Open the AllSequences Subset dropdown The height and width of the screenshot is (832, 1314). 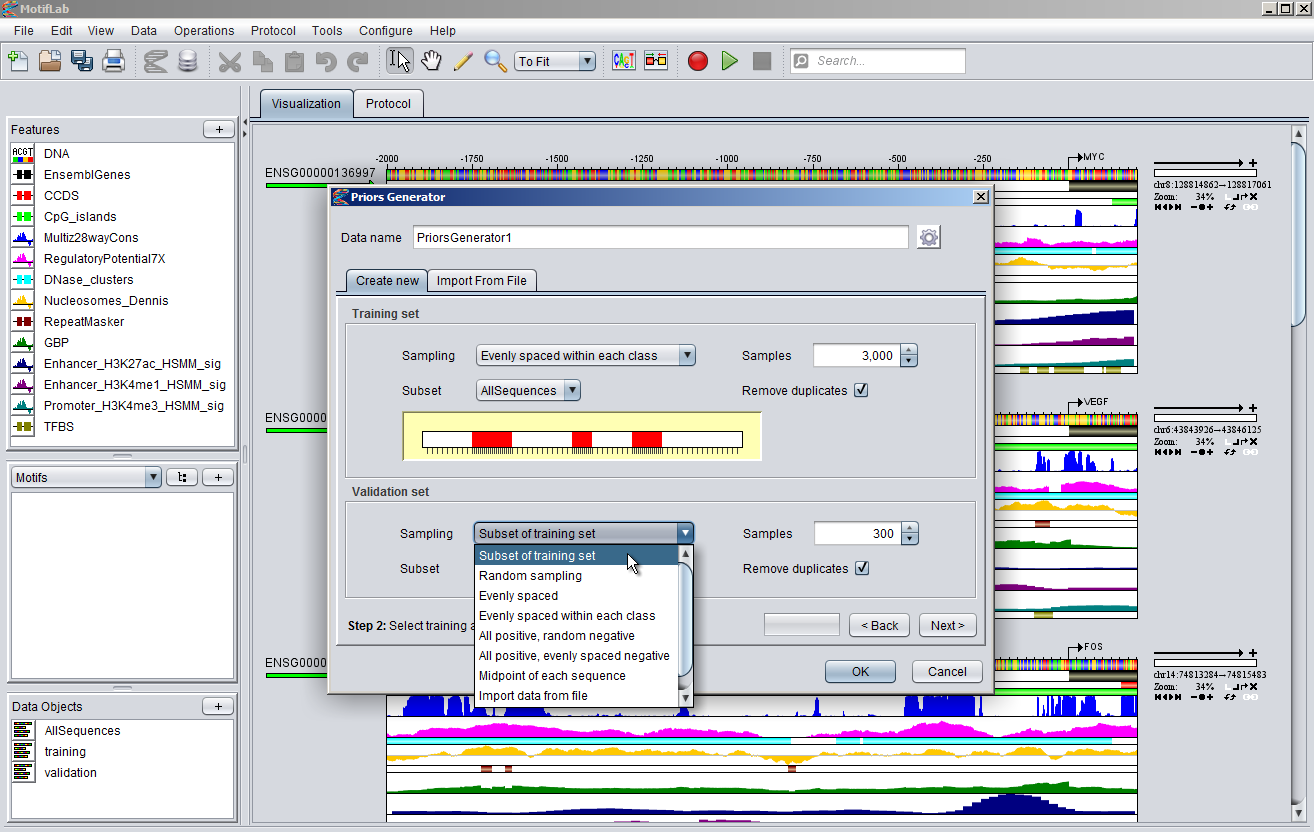(528, 390)
